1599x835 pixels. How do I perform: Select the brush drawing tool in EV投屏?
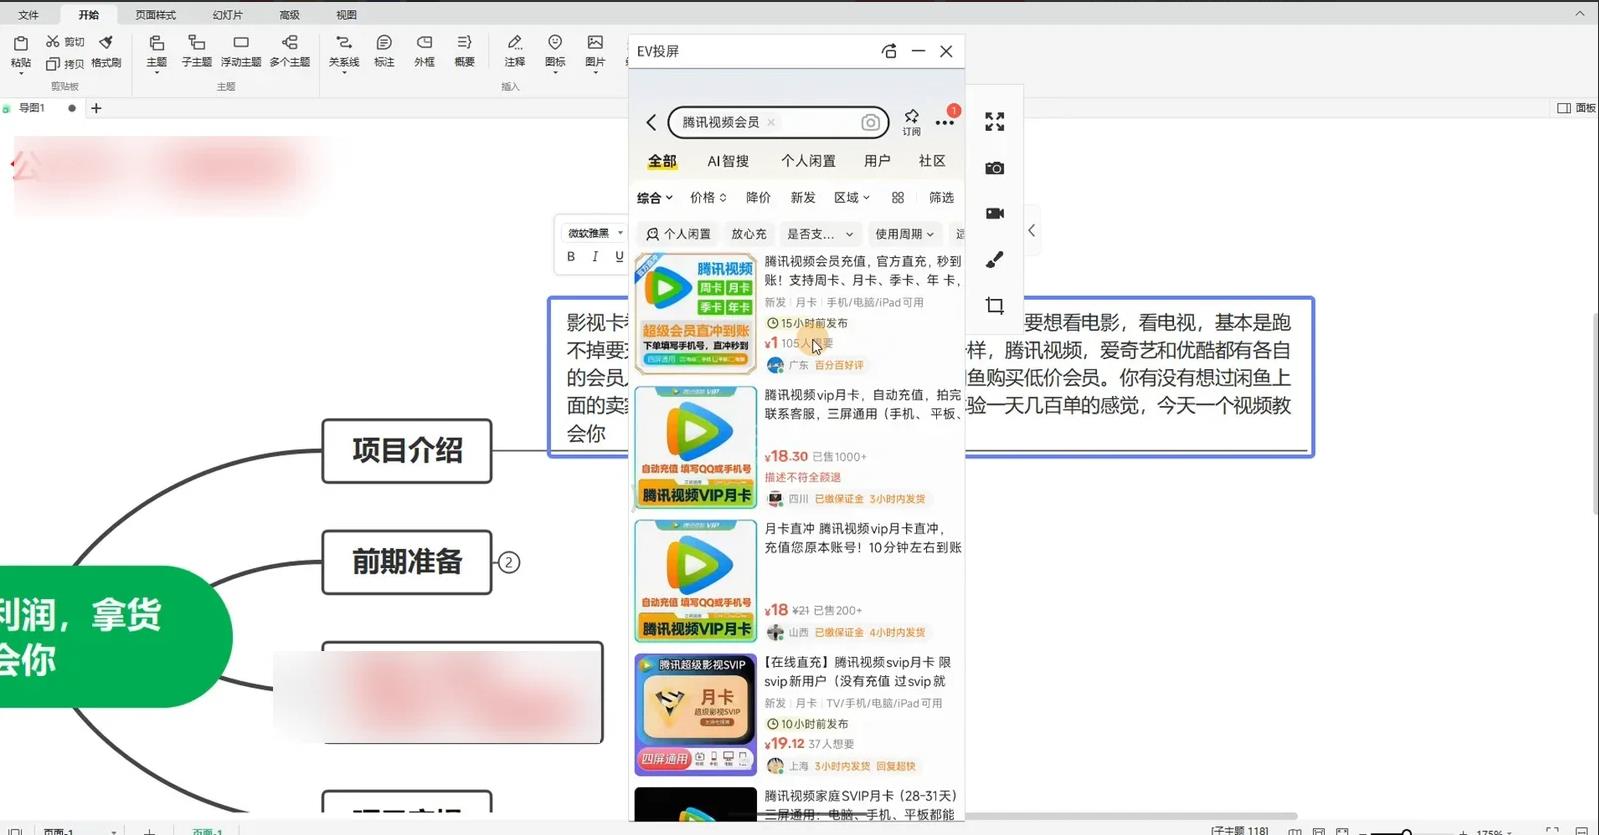(995, 259)
